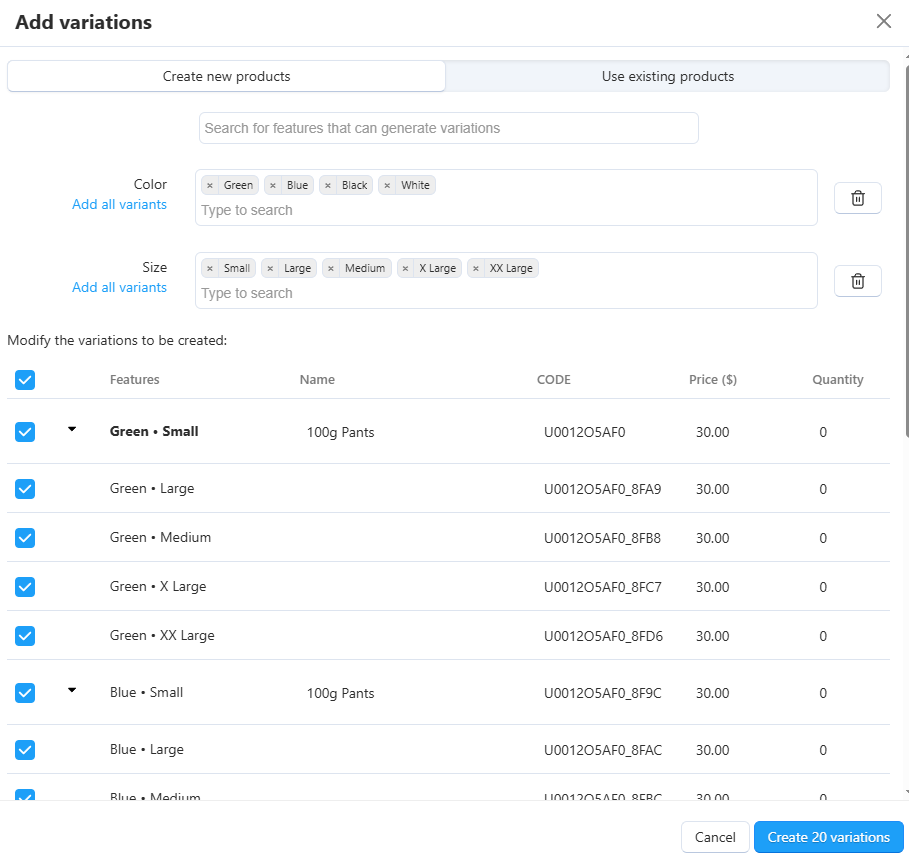Delete the Color feature with trash icon
This screenshot has width=909, height=868.
857,198
